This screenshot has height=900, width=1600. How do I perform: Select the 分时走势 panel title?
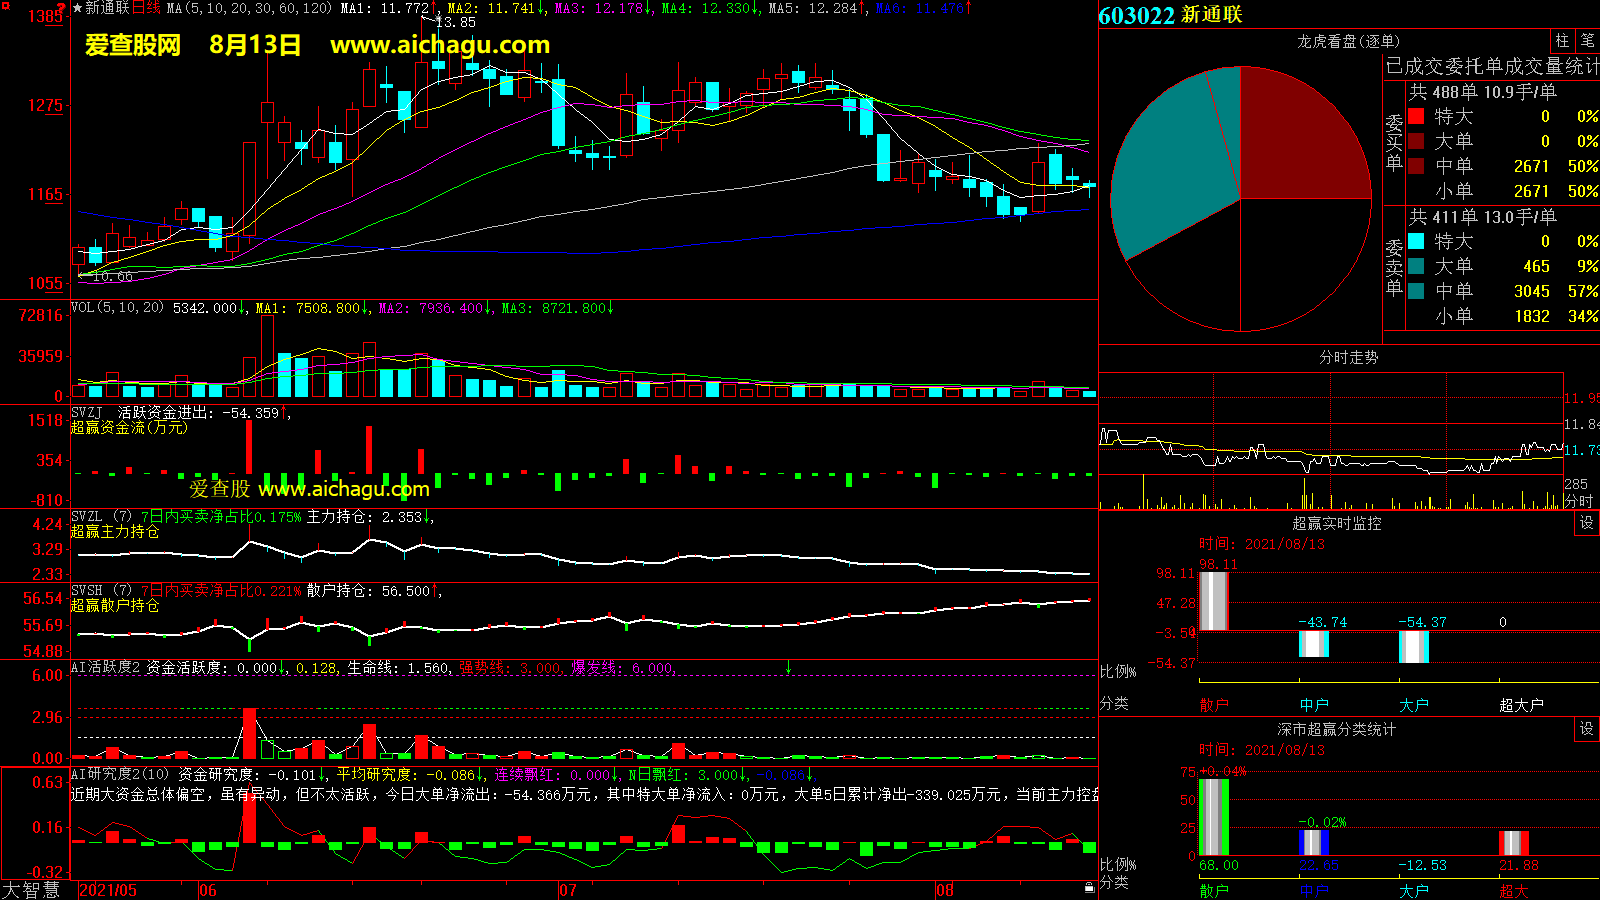pos(1348,357)
